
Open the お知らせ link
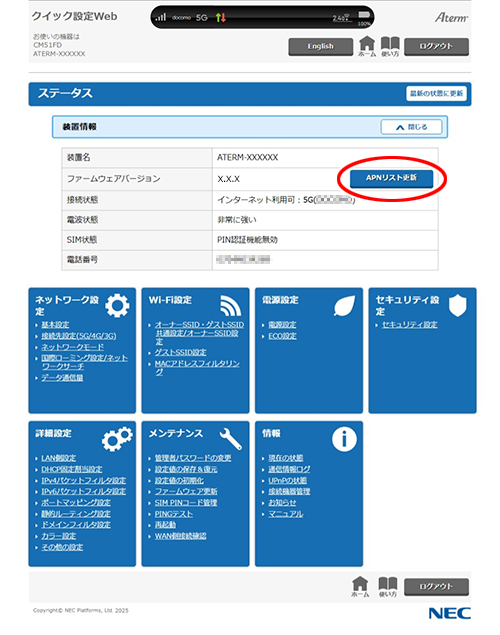click(282, 503)
